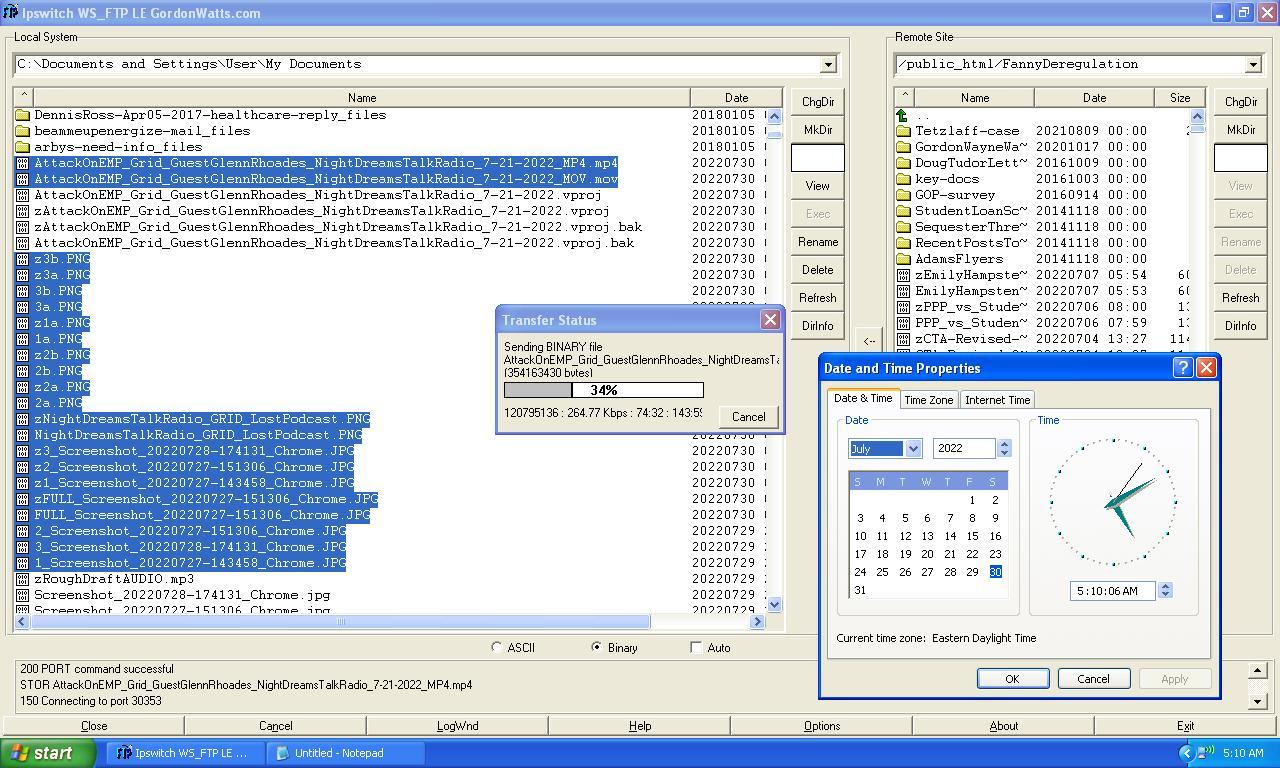The height and width of the screenshot is (768, 1280).
Task: Click the AdamsFlyers remote folder icon
Action: pyautogui.click(x=903, y=259)
